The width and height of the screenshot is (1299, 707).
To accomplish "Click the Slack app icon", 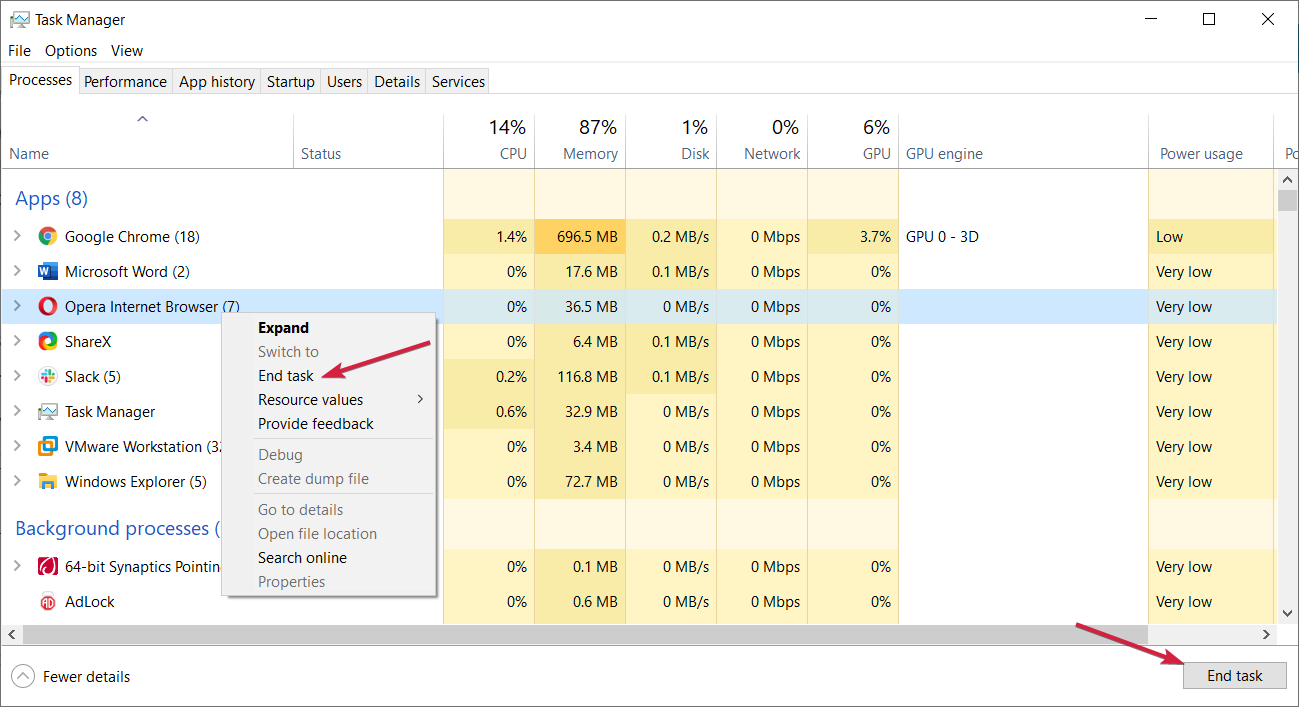I will click(47, 377).
